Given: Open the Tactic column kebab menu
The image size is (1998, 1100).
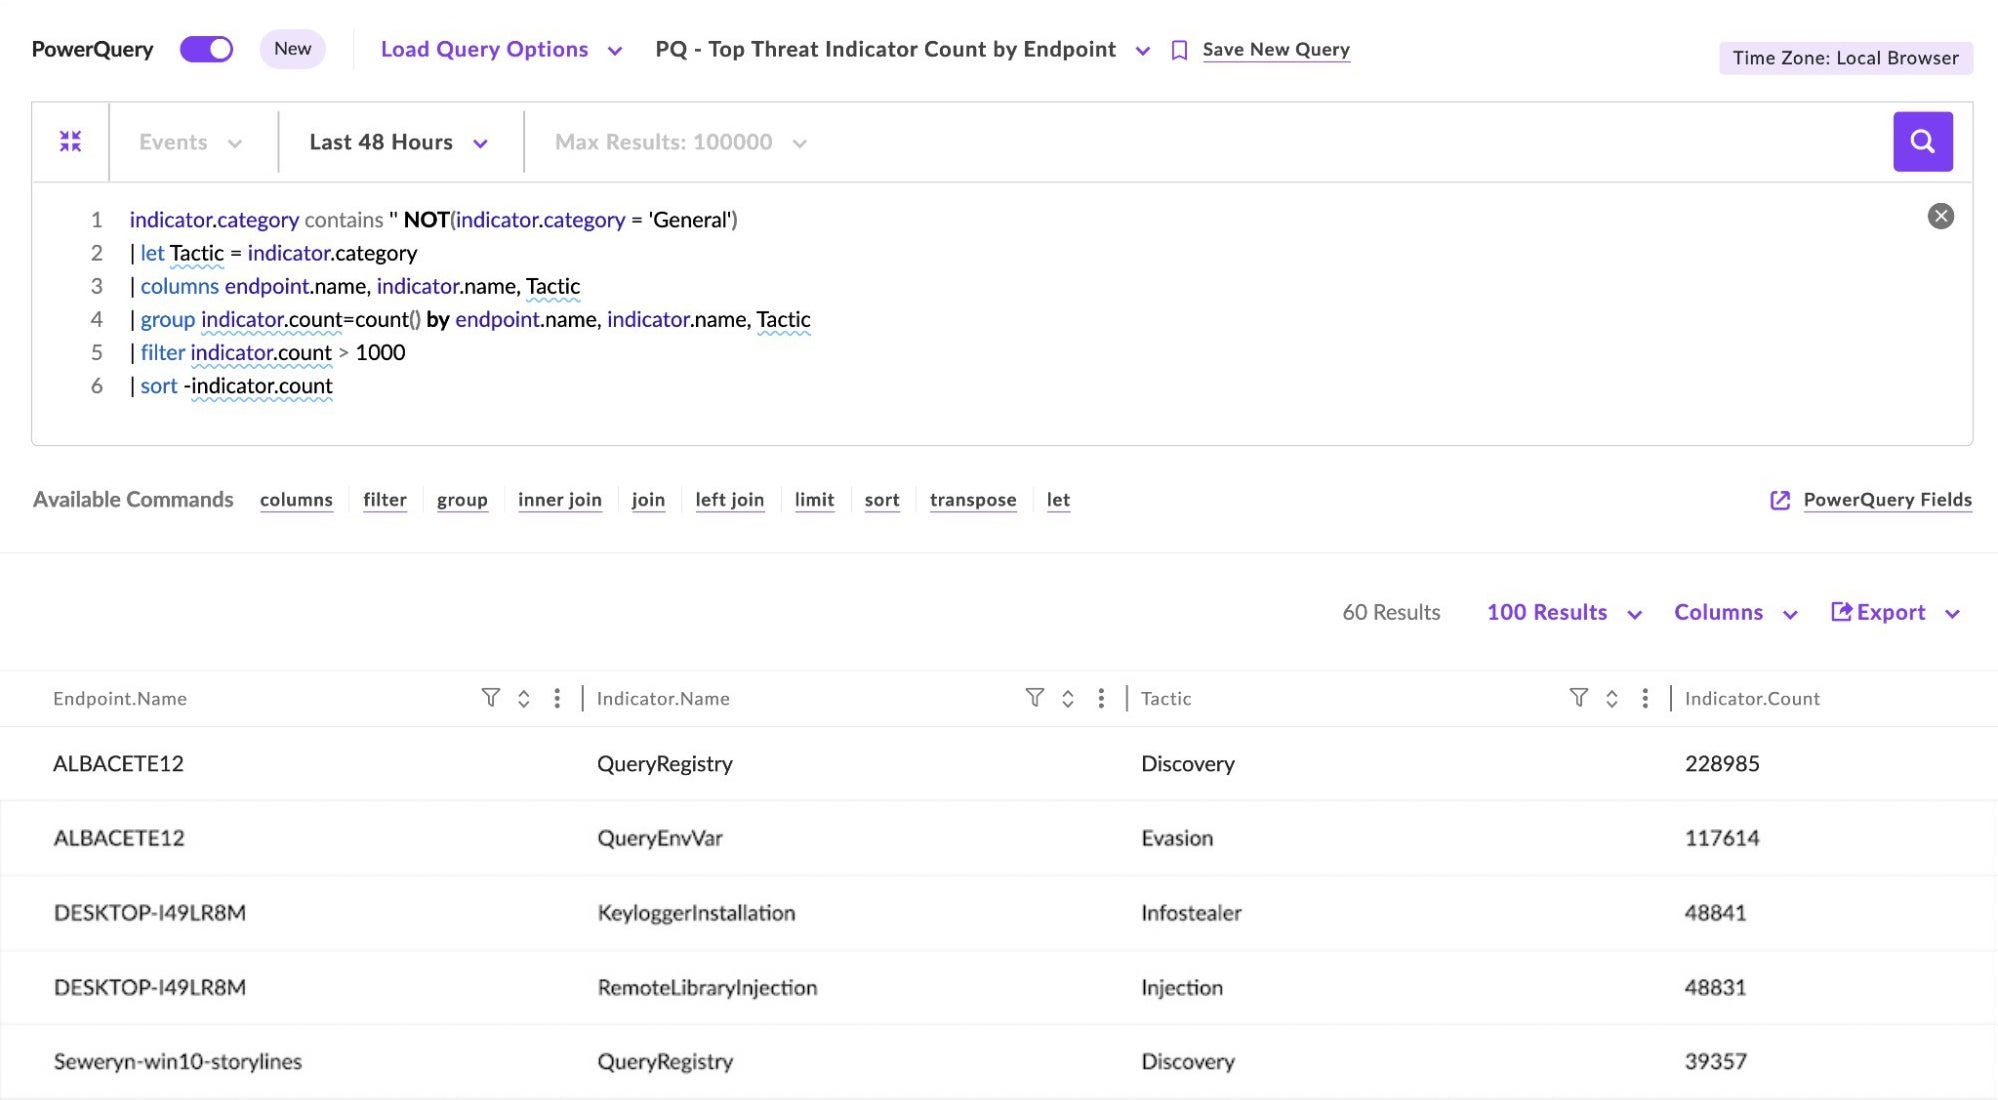Looking at the screenshot, I should [x=1644, y=698].
